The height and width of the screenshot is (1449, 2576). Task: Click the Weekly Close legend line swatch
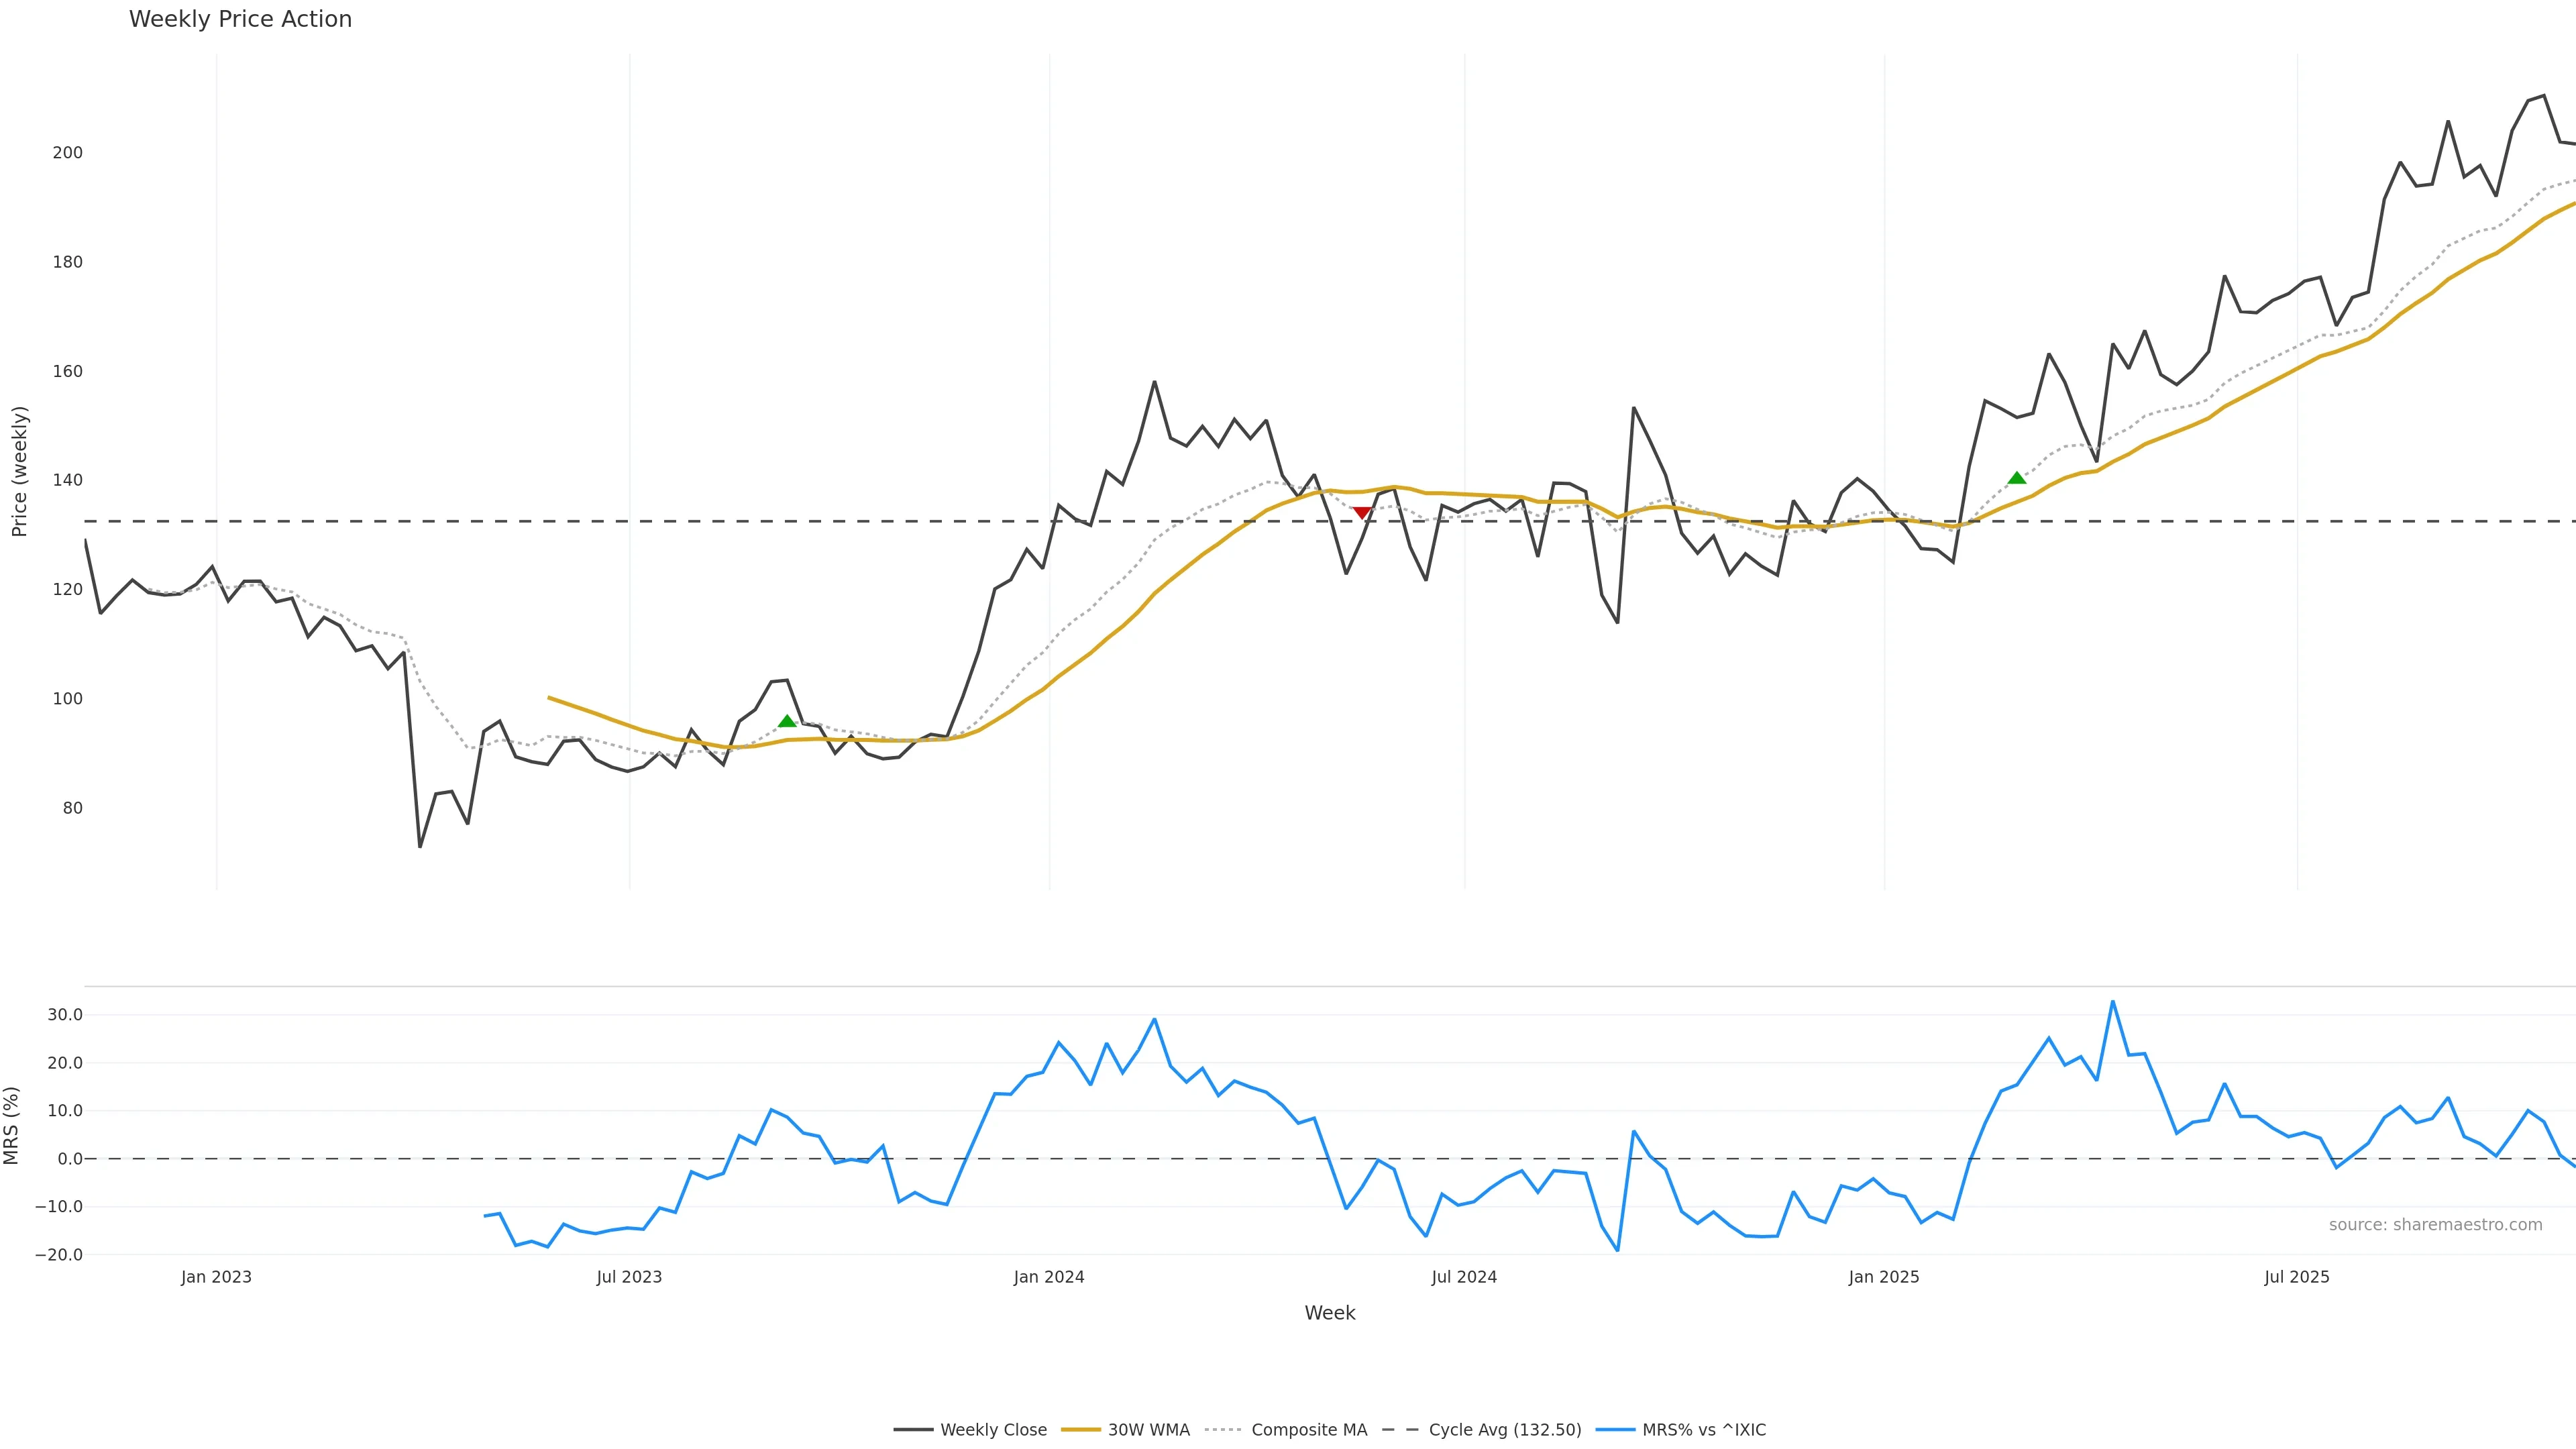[912, 1430]
